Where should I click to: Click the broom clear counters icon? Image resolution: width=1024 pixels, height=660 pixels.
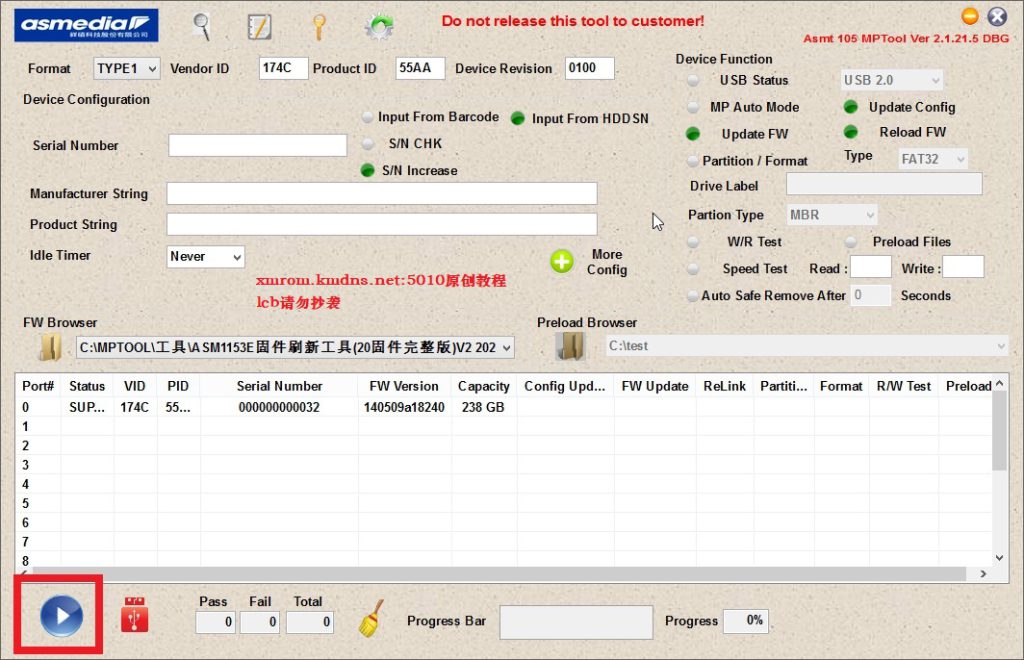[371, 619]
